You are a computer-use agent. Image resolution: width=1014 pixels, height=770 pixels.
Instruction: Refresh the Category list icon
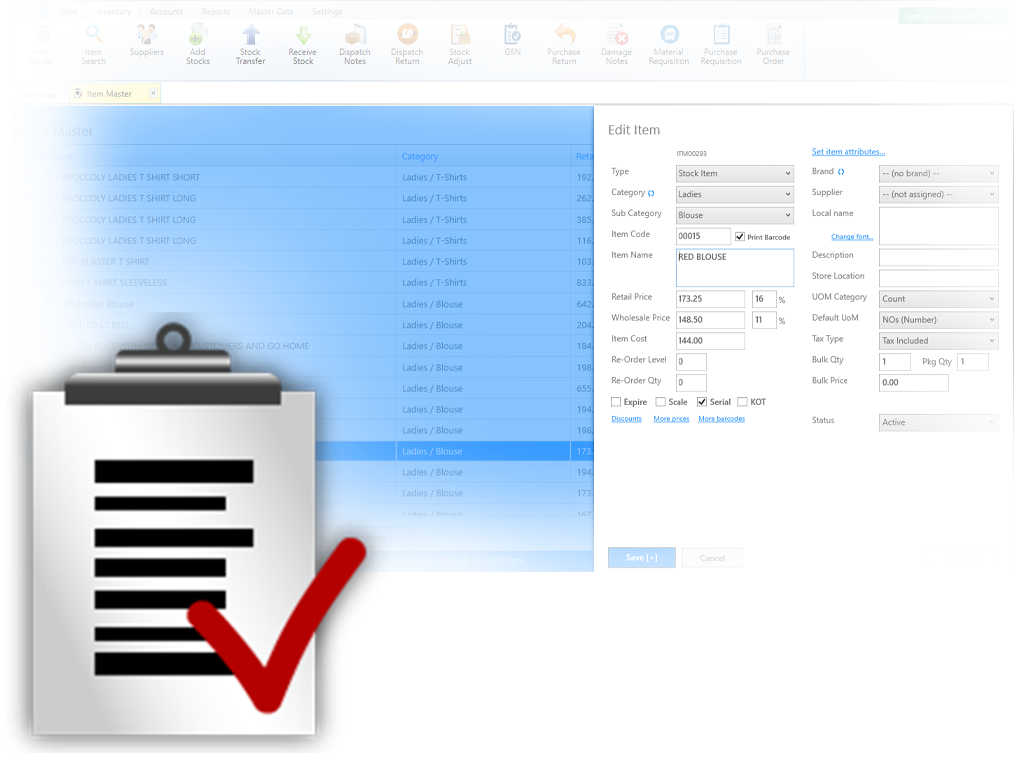(x=651, y=193)
